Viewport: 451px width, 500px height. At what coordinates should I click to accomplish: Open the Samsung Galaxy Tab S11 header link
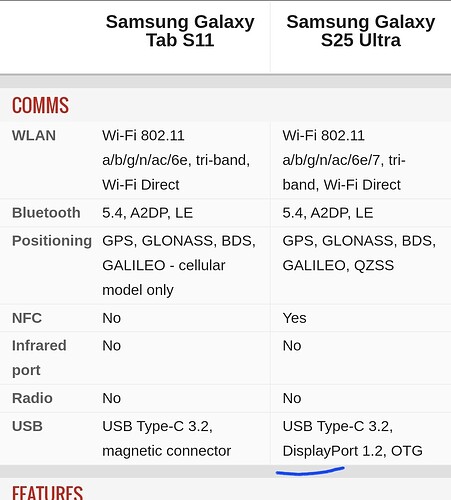(x=180, y=31)
